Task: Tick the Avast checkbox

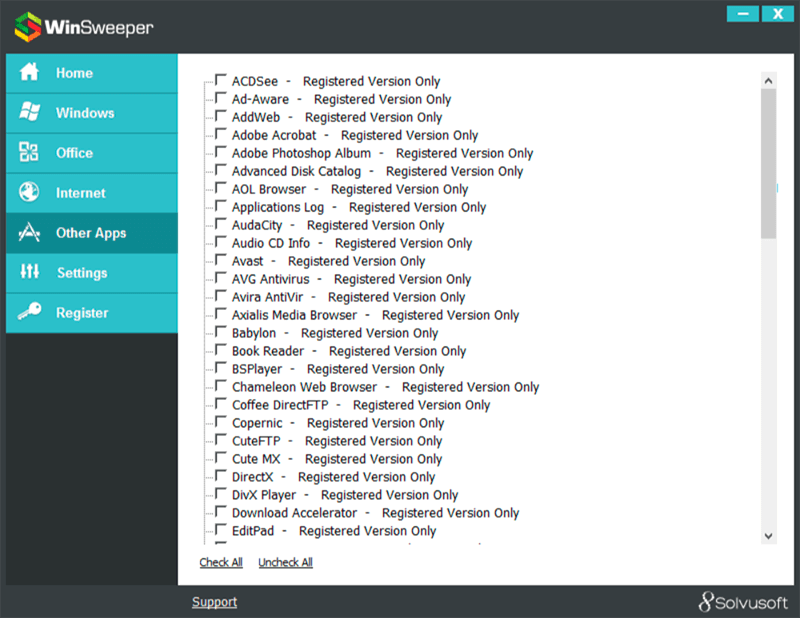Action: (220, 260)
